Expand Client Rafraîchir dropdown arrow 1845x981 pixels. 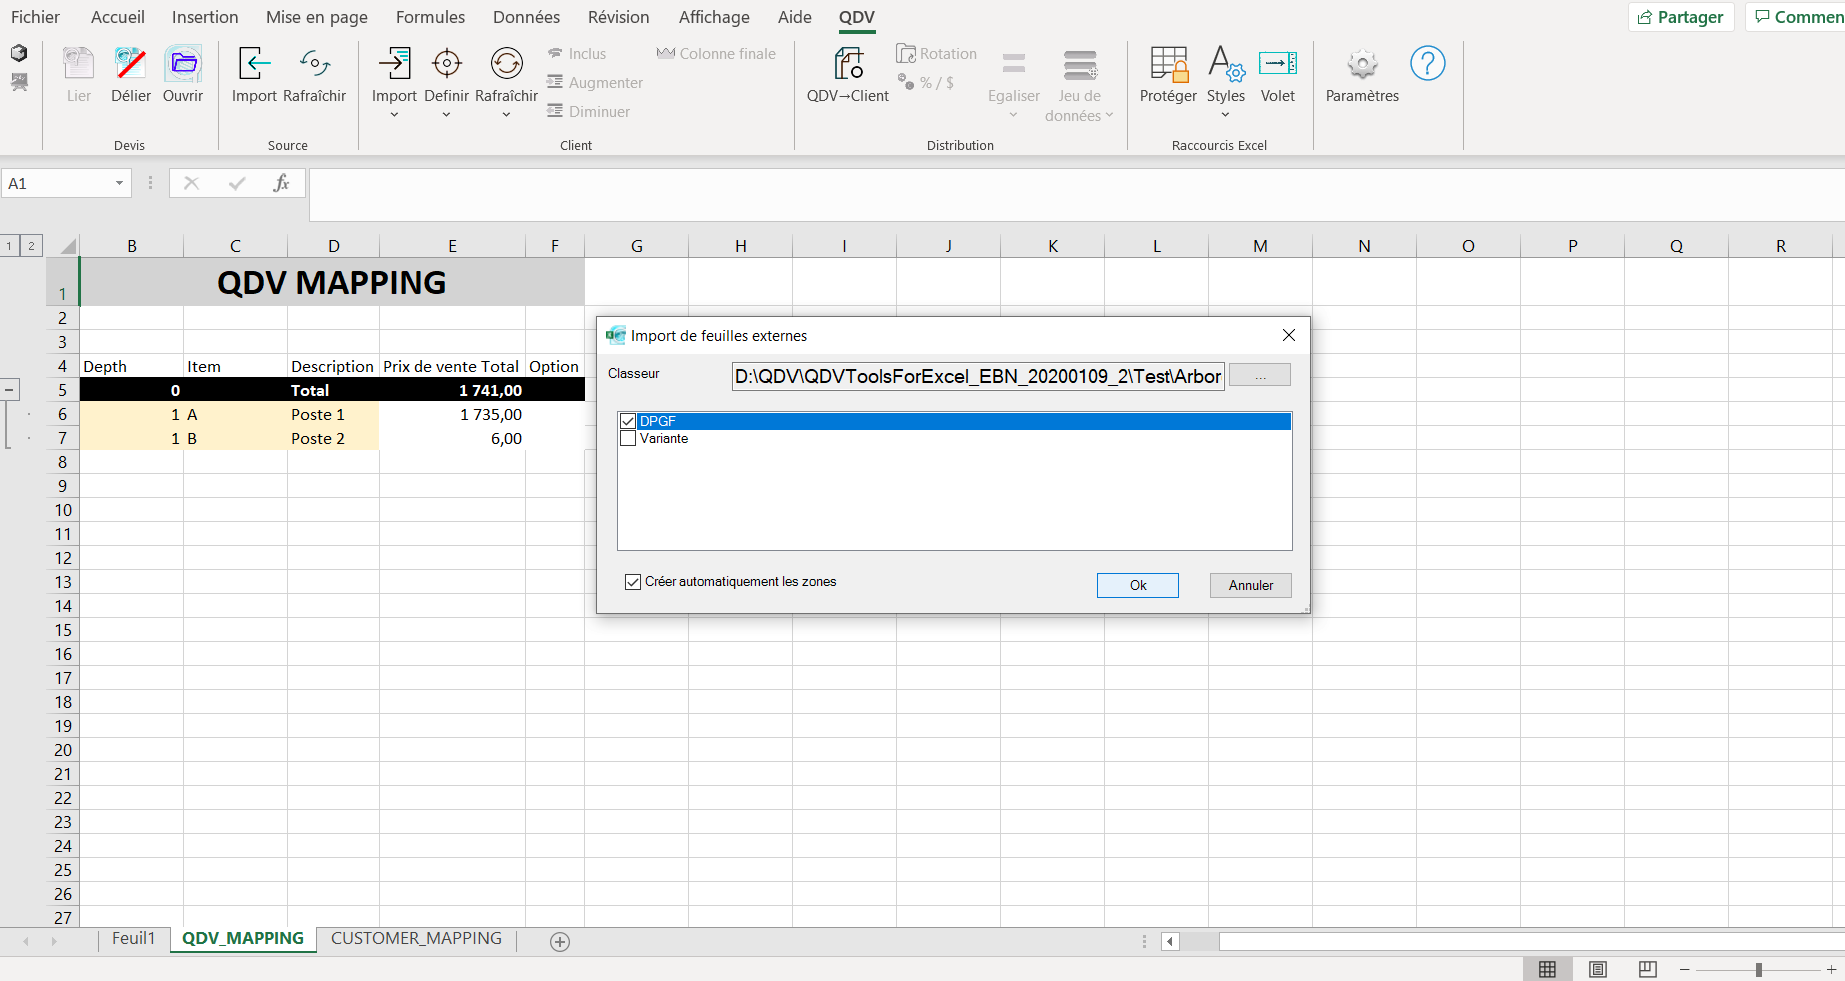pos(506,115)
